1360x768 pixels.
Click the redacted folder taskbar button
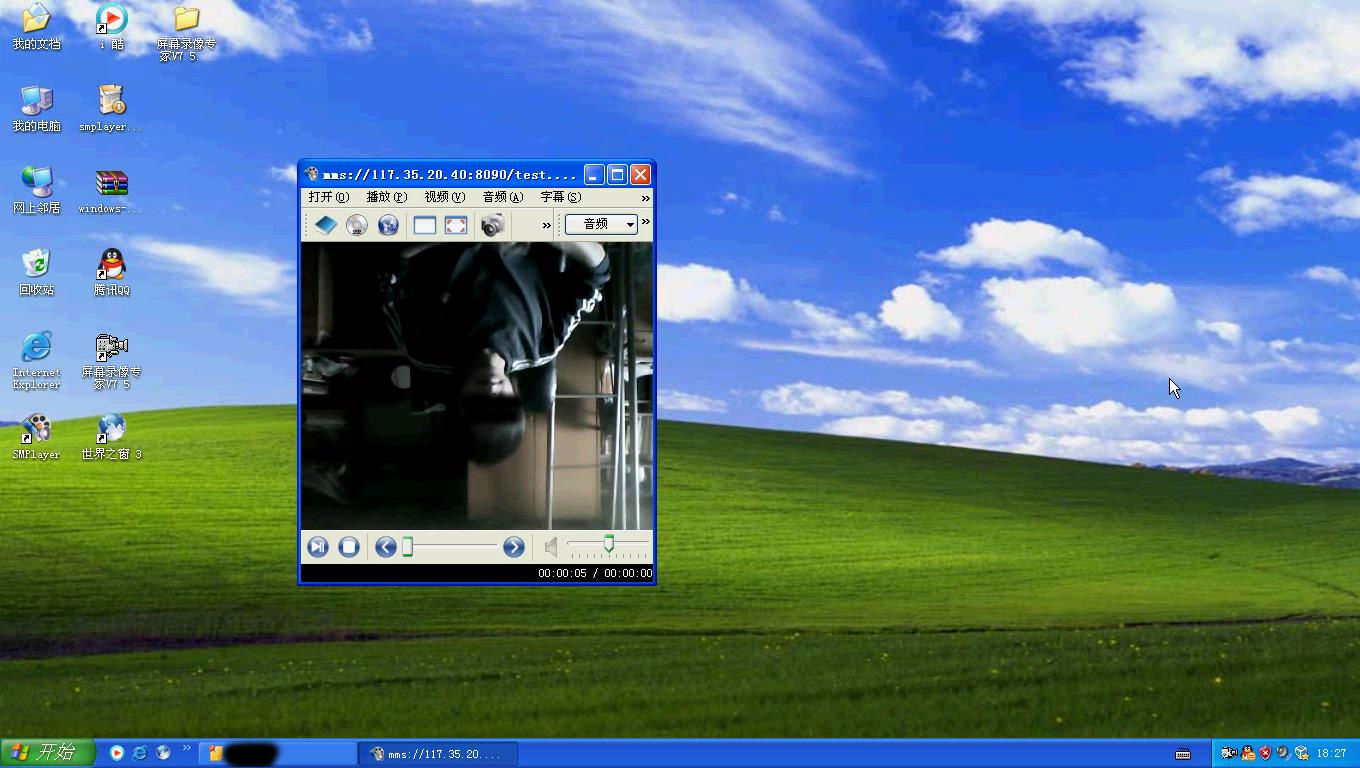[x=278, y=754]
